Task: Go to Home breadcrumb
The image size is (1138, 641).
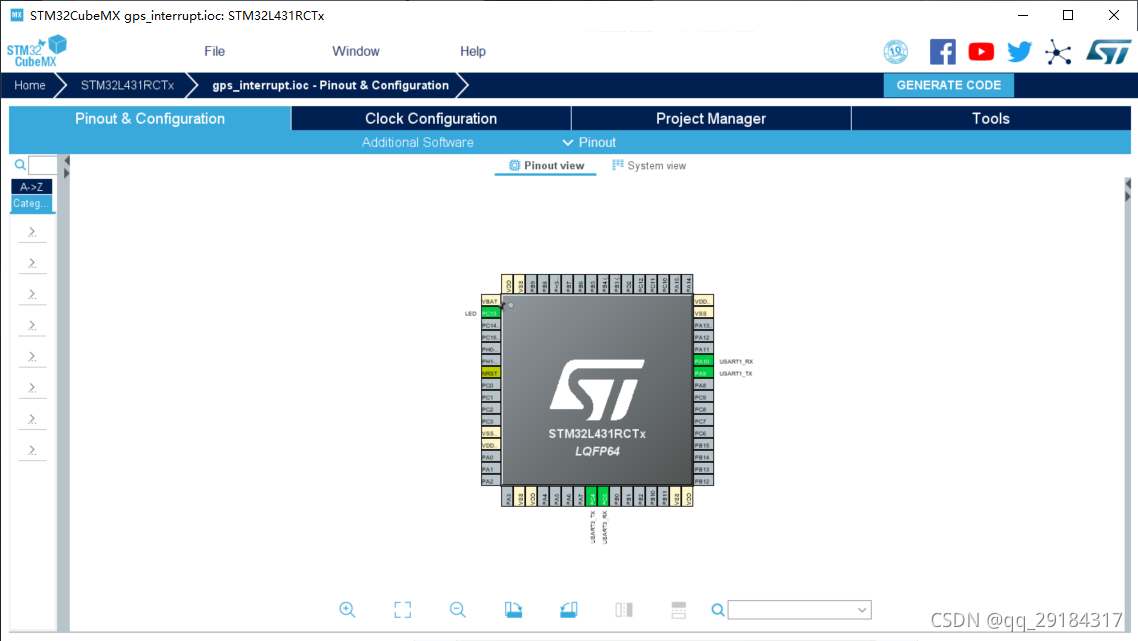Action: (x=30, y=85)
